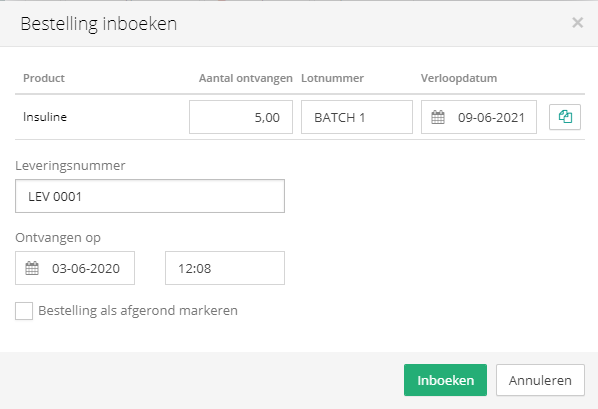This screenshot has width=598, height=409.
Task: Click the time field showing 12:08
Action: pyautogui.click(x=225, y=268)
